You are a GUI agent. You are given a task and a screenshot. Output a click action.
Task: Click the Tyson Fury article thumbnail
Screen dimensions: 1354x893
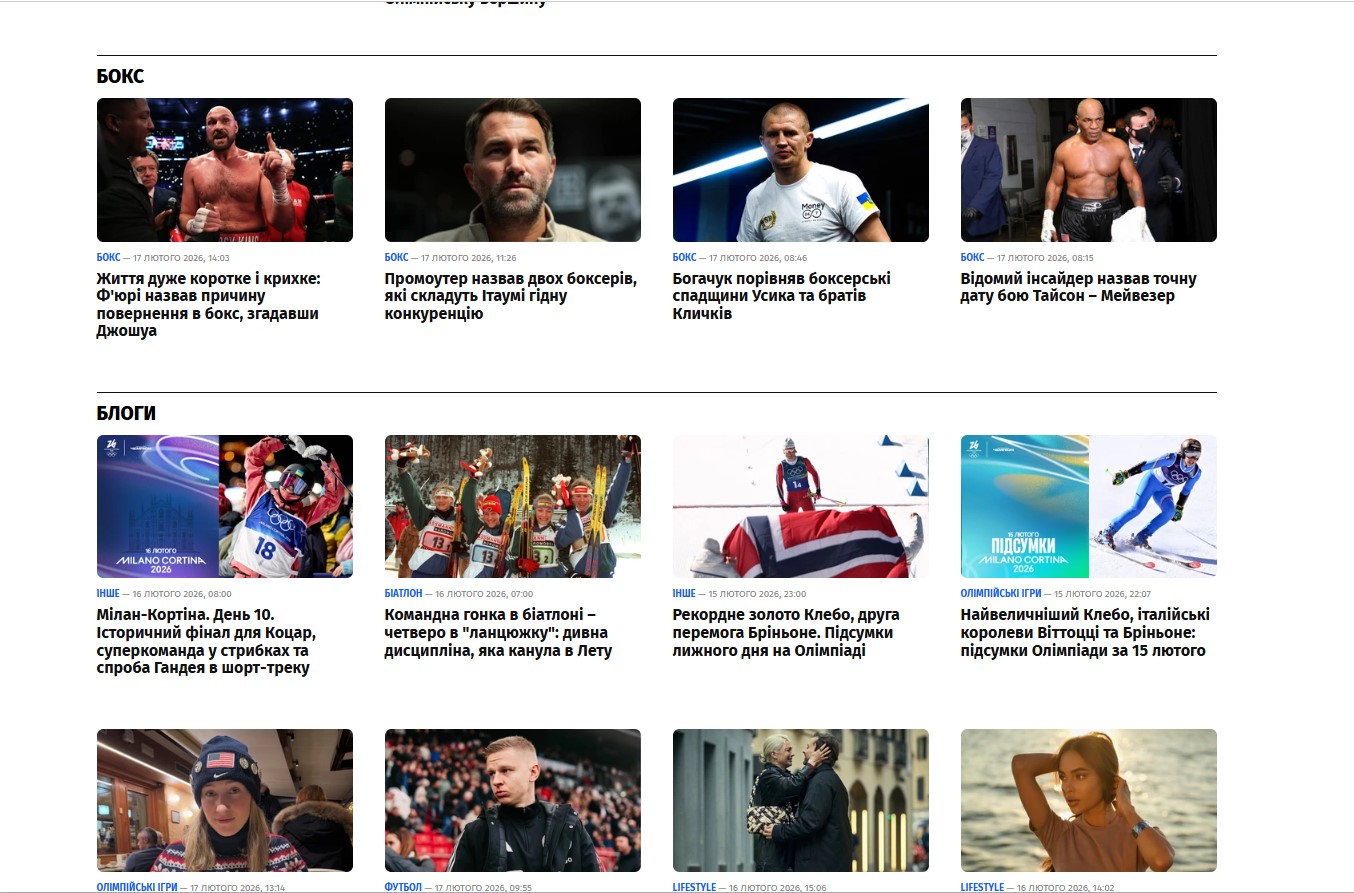(225, 170)
